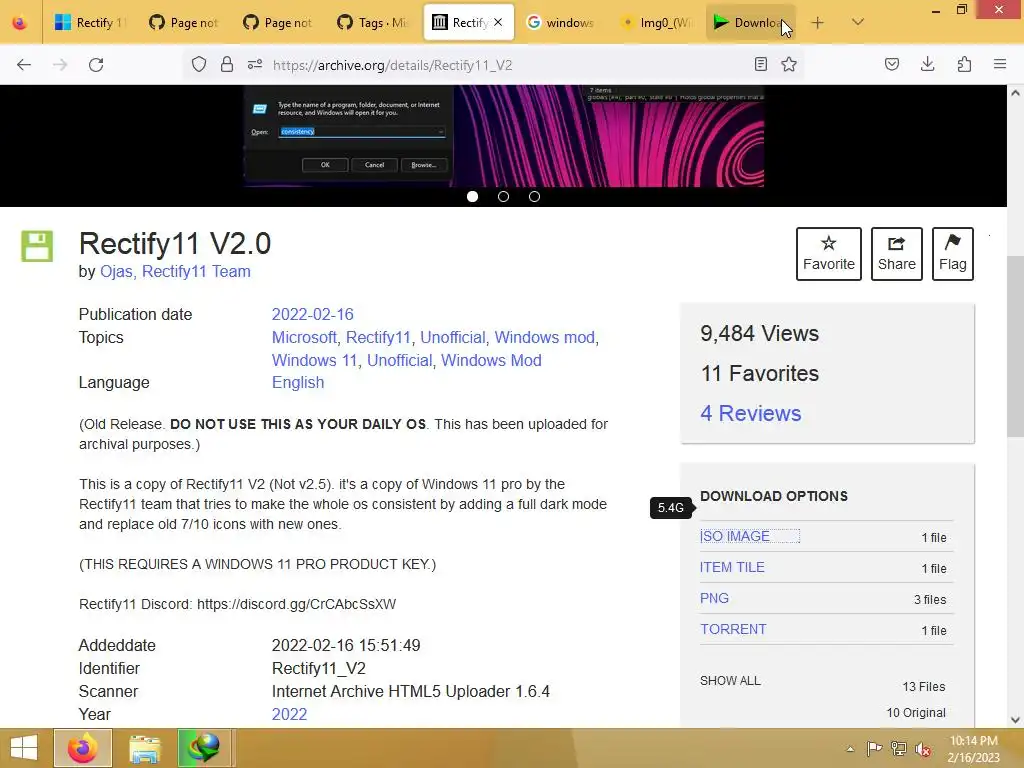The width and height of the screenshot is (1024, 768).
Task: Switch to the first Page not found tab
Action: tap(184, 23)
